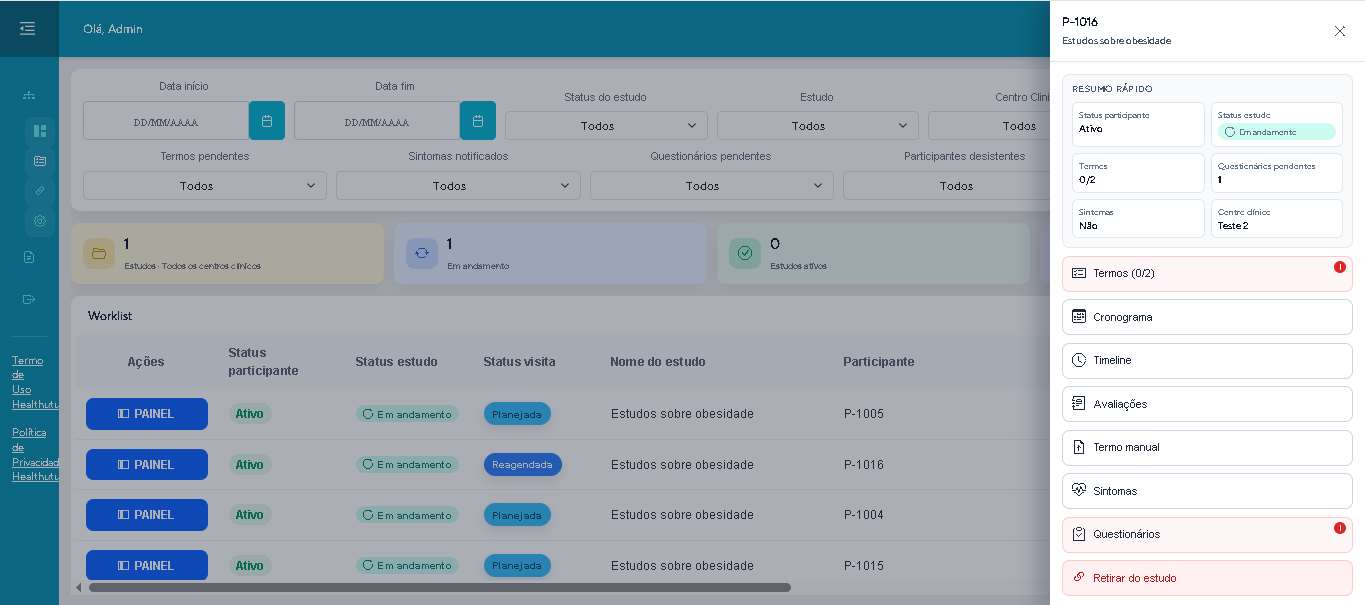Open the Questionários section
1365x605 pixels.
(x=1207, y=534)
